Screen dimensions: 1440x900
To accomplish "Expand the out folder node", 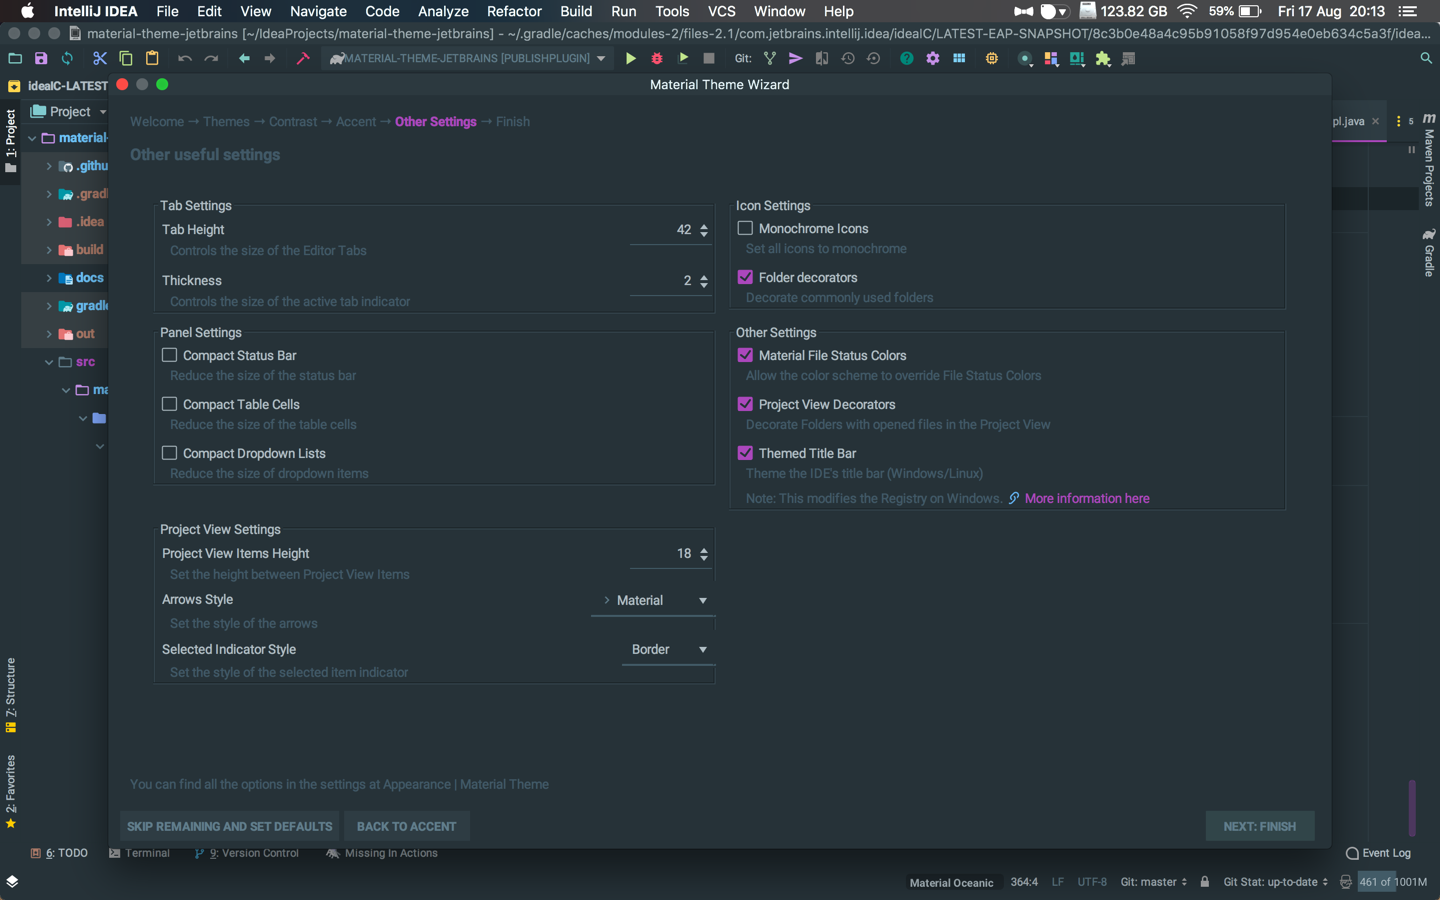I will coord(49,334).
